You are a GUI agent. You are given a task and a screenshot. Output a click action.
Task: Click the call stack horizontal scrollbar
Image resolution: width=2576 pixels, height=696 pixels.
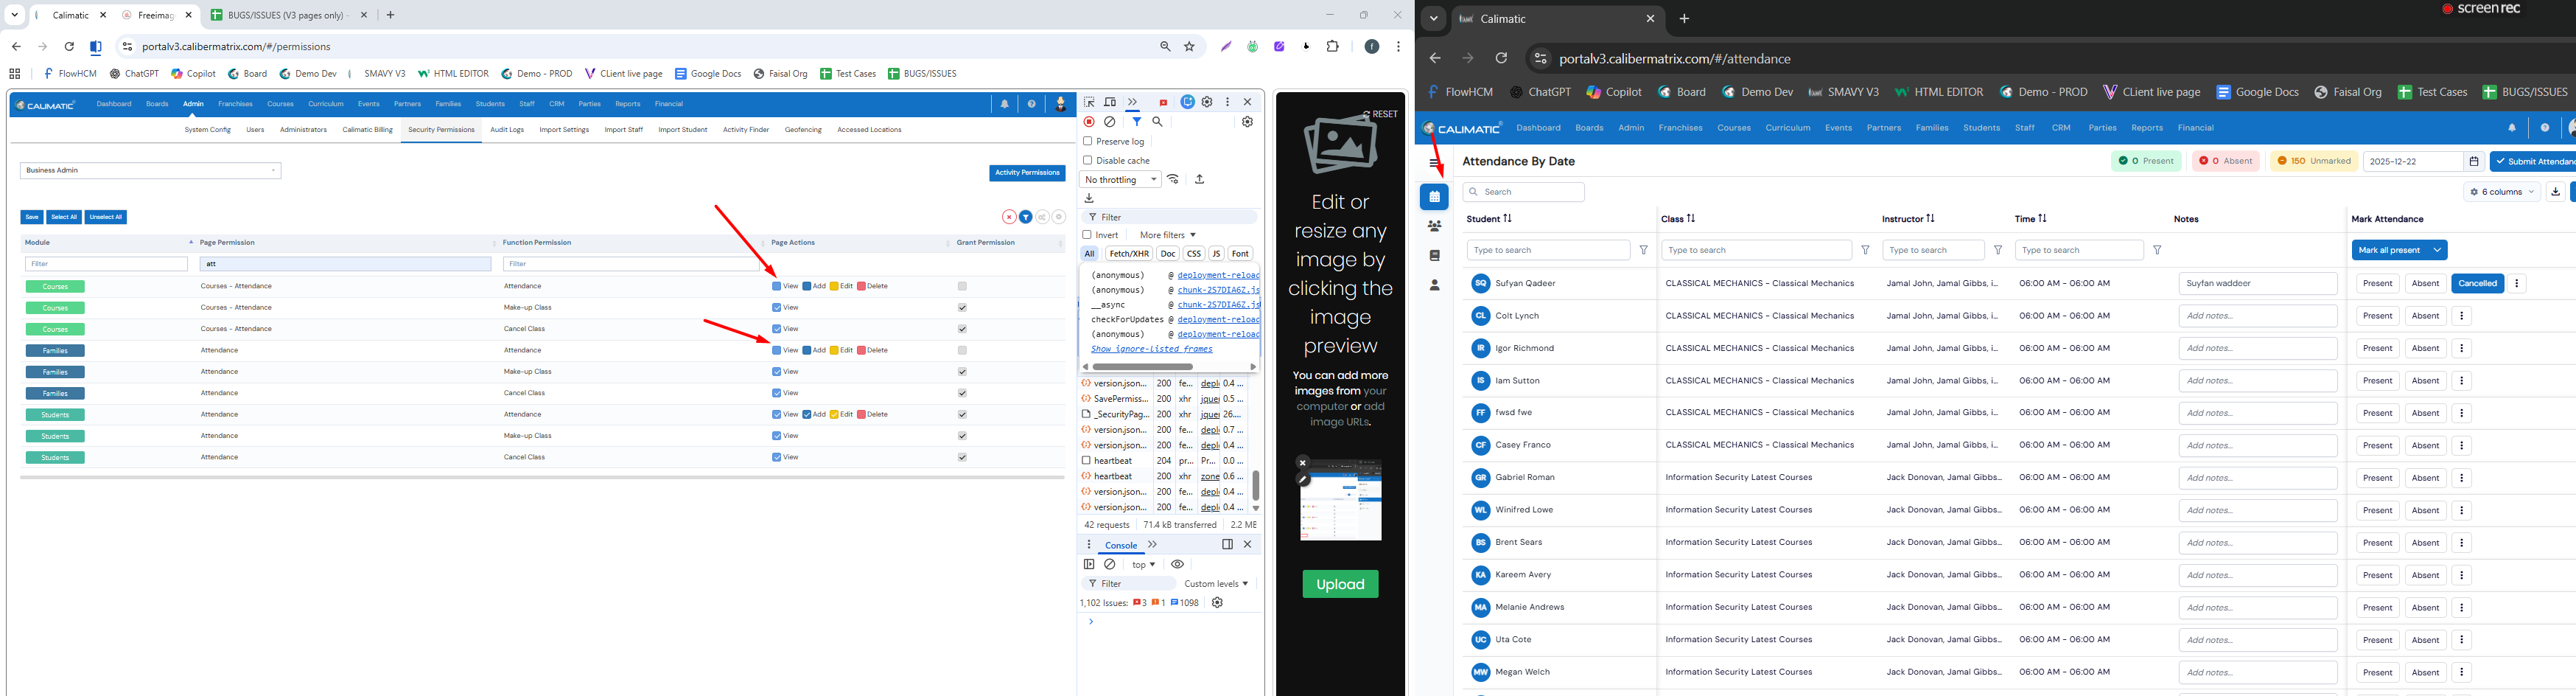click(x=1142, y=367)
